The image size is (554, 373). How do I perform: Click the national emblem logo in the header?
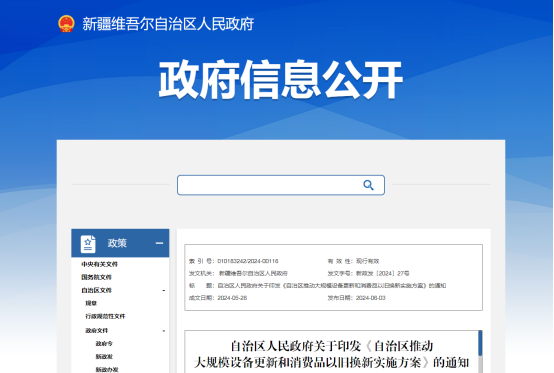coord(66,24)
